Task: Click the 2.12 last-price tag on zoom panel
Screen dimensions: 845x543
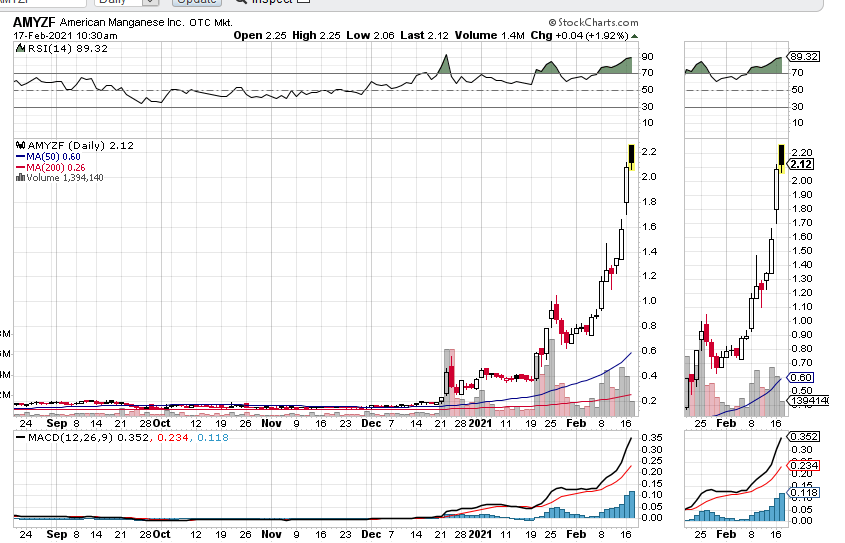Action: [x=801, y=164]
